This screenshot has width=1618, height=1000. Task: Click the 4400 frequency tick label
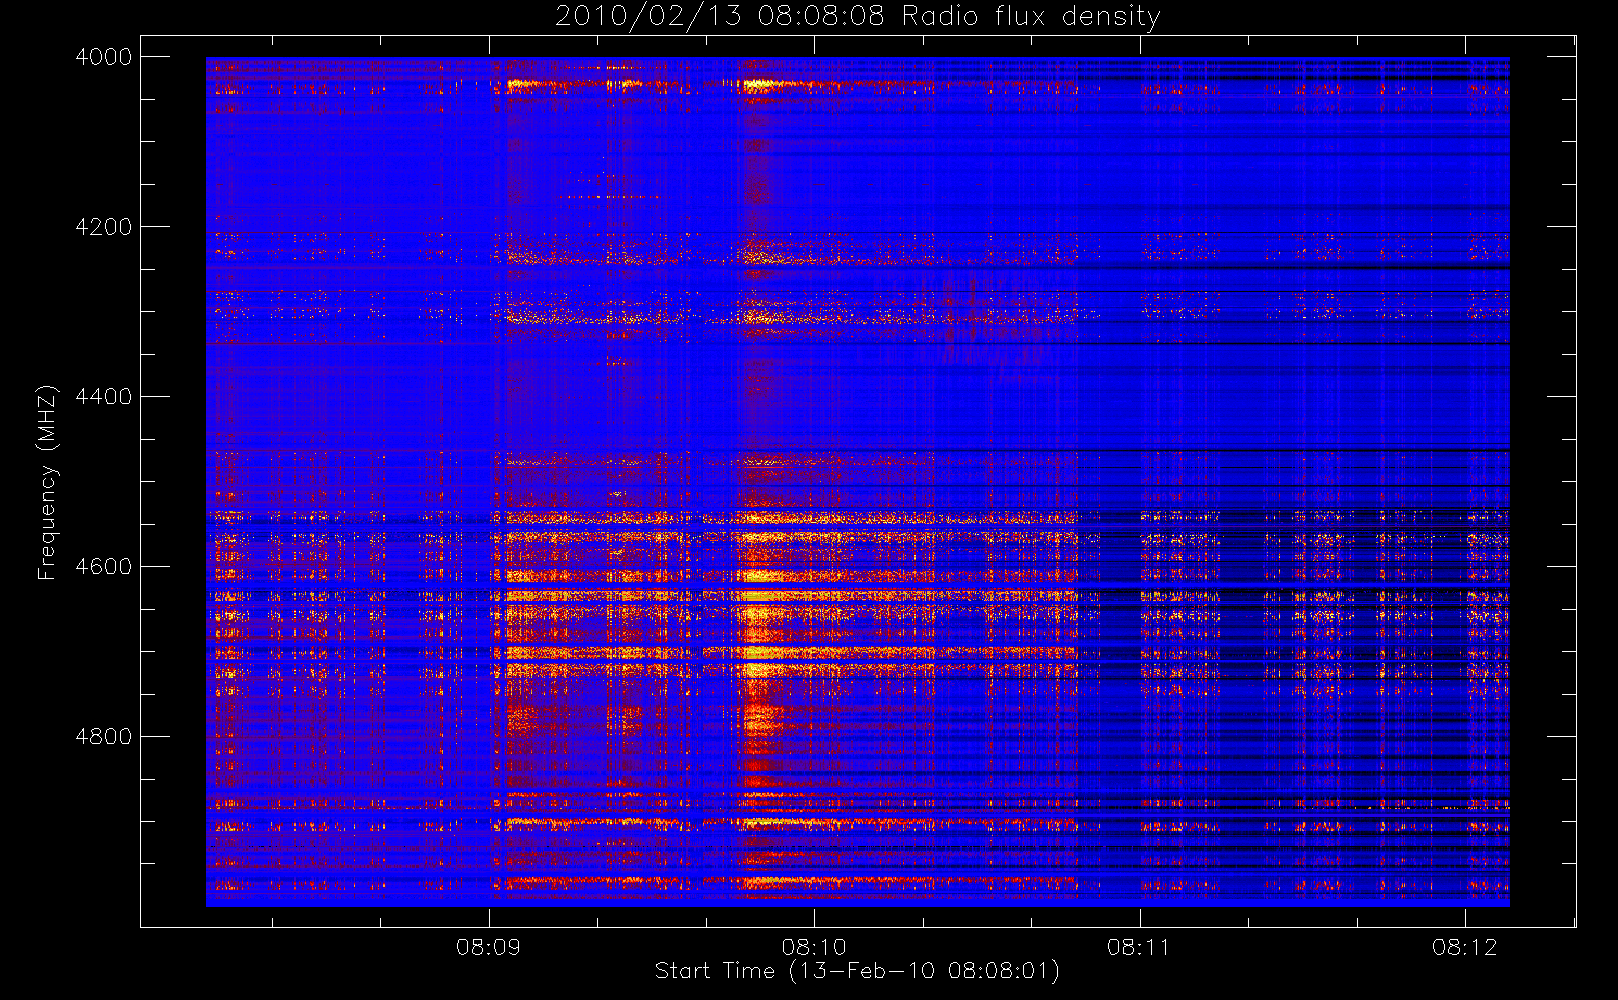click(x=104, y=397)
